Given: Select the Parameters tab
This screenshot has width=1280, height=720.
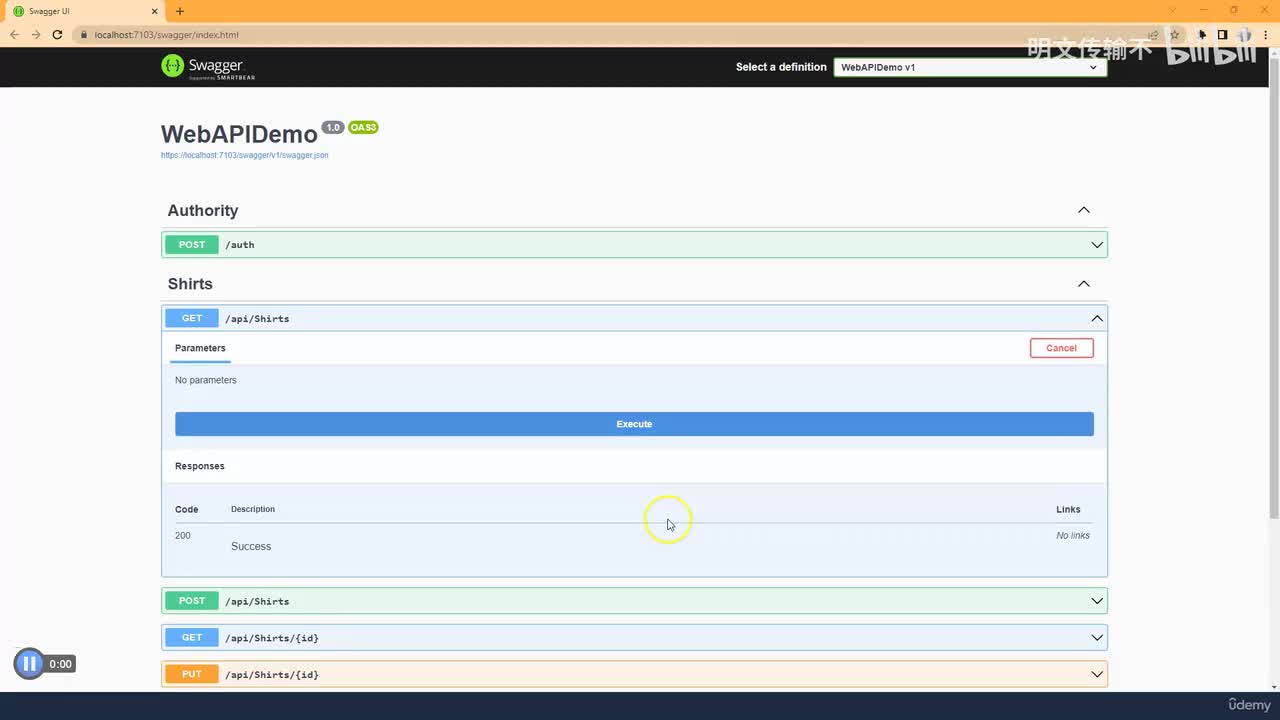Looking at the screenshot, I should (x=200, y=348).
